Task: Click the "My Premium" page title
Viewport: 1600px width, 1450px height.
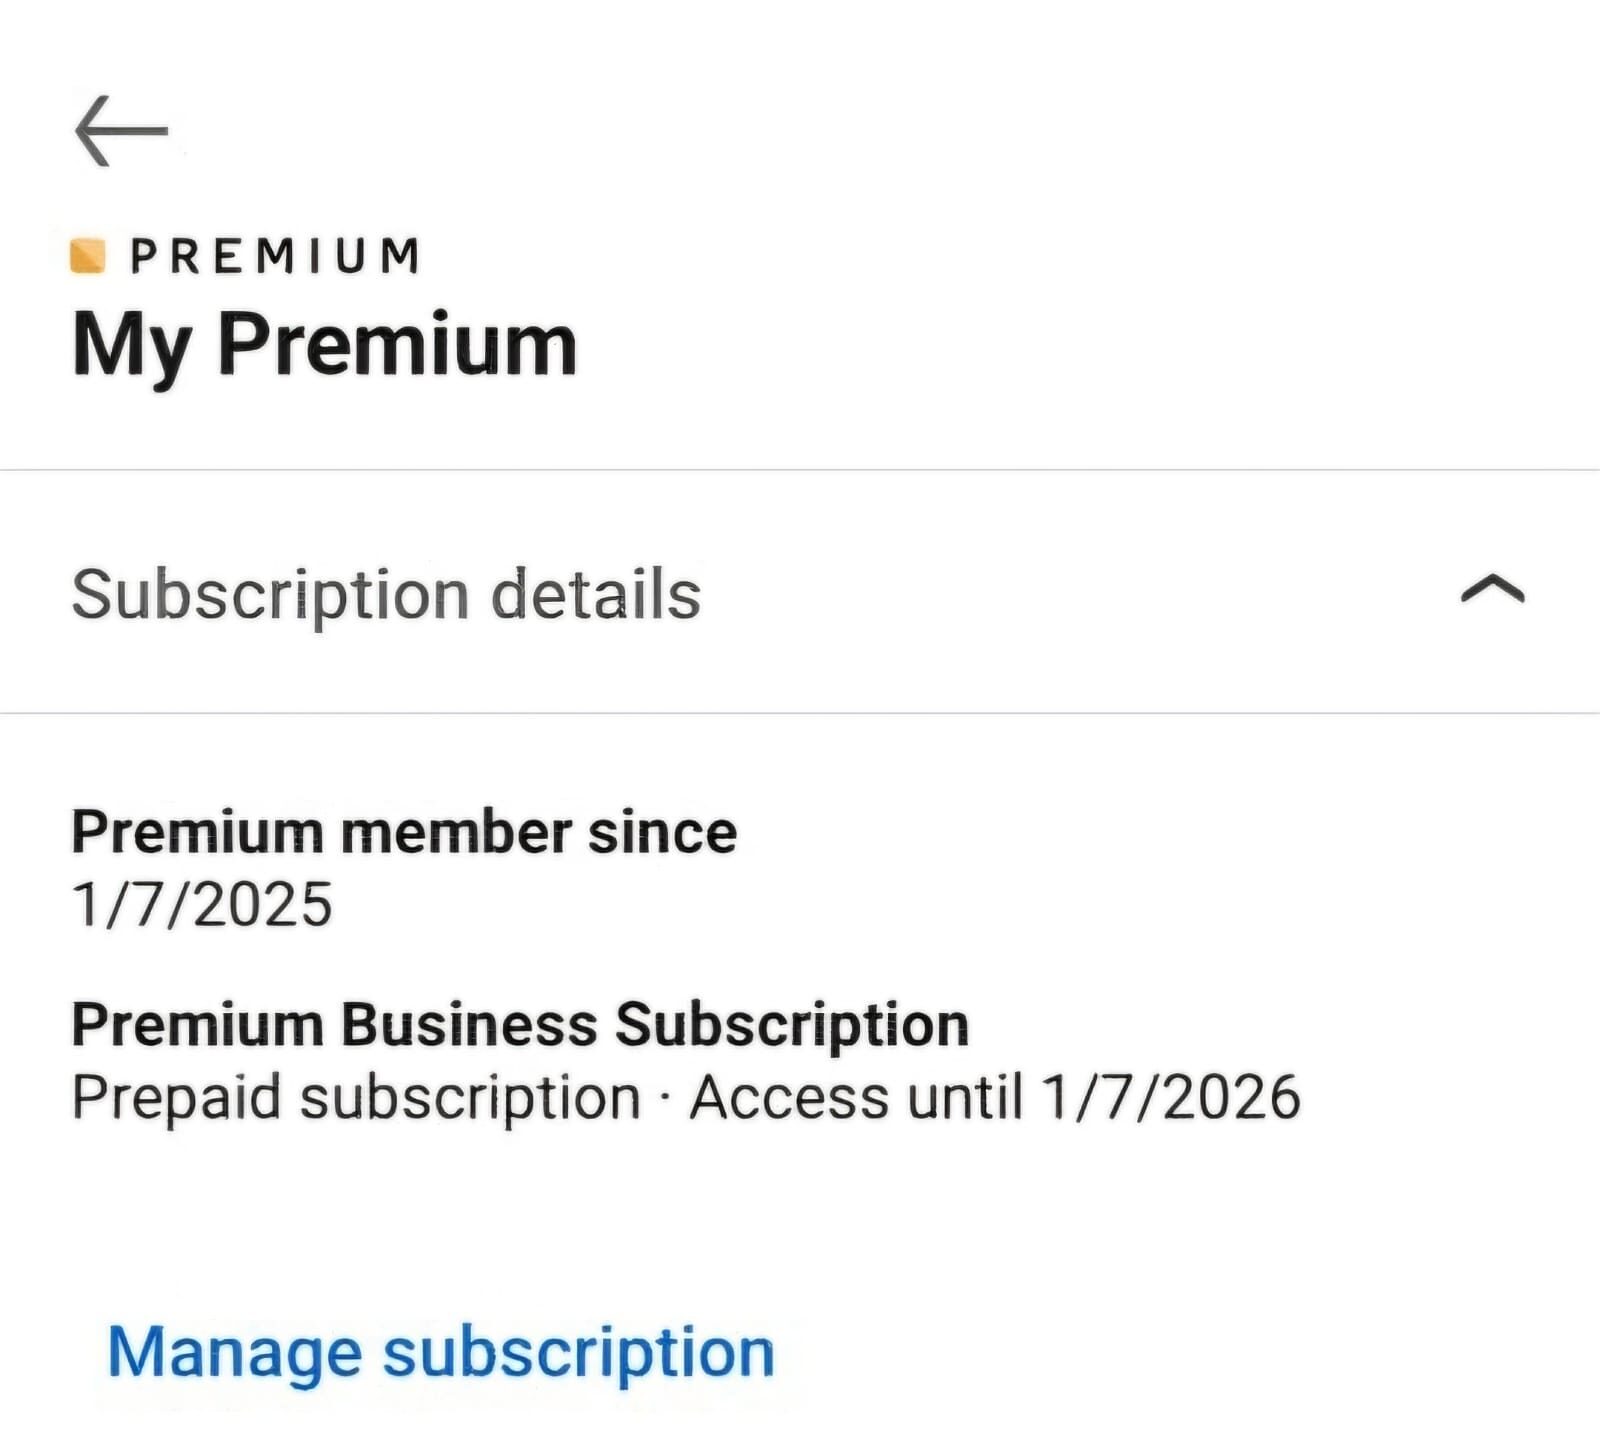Action: tap(325, 345)
